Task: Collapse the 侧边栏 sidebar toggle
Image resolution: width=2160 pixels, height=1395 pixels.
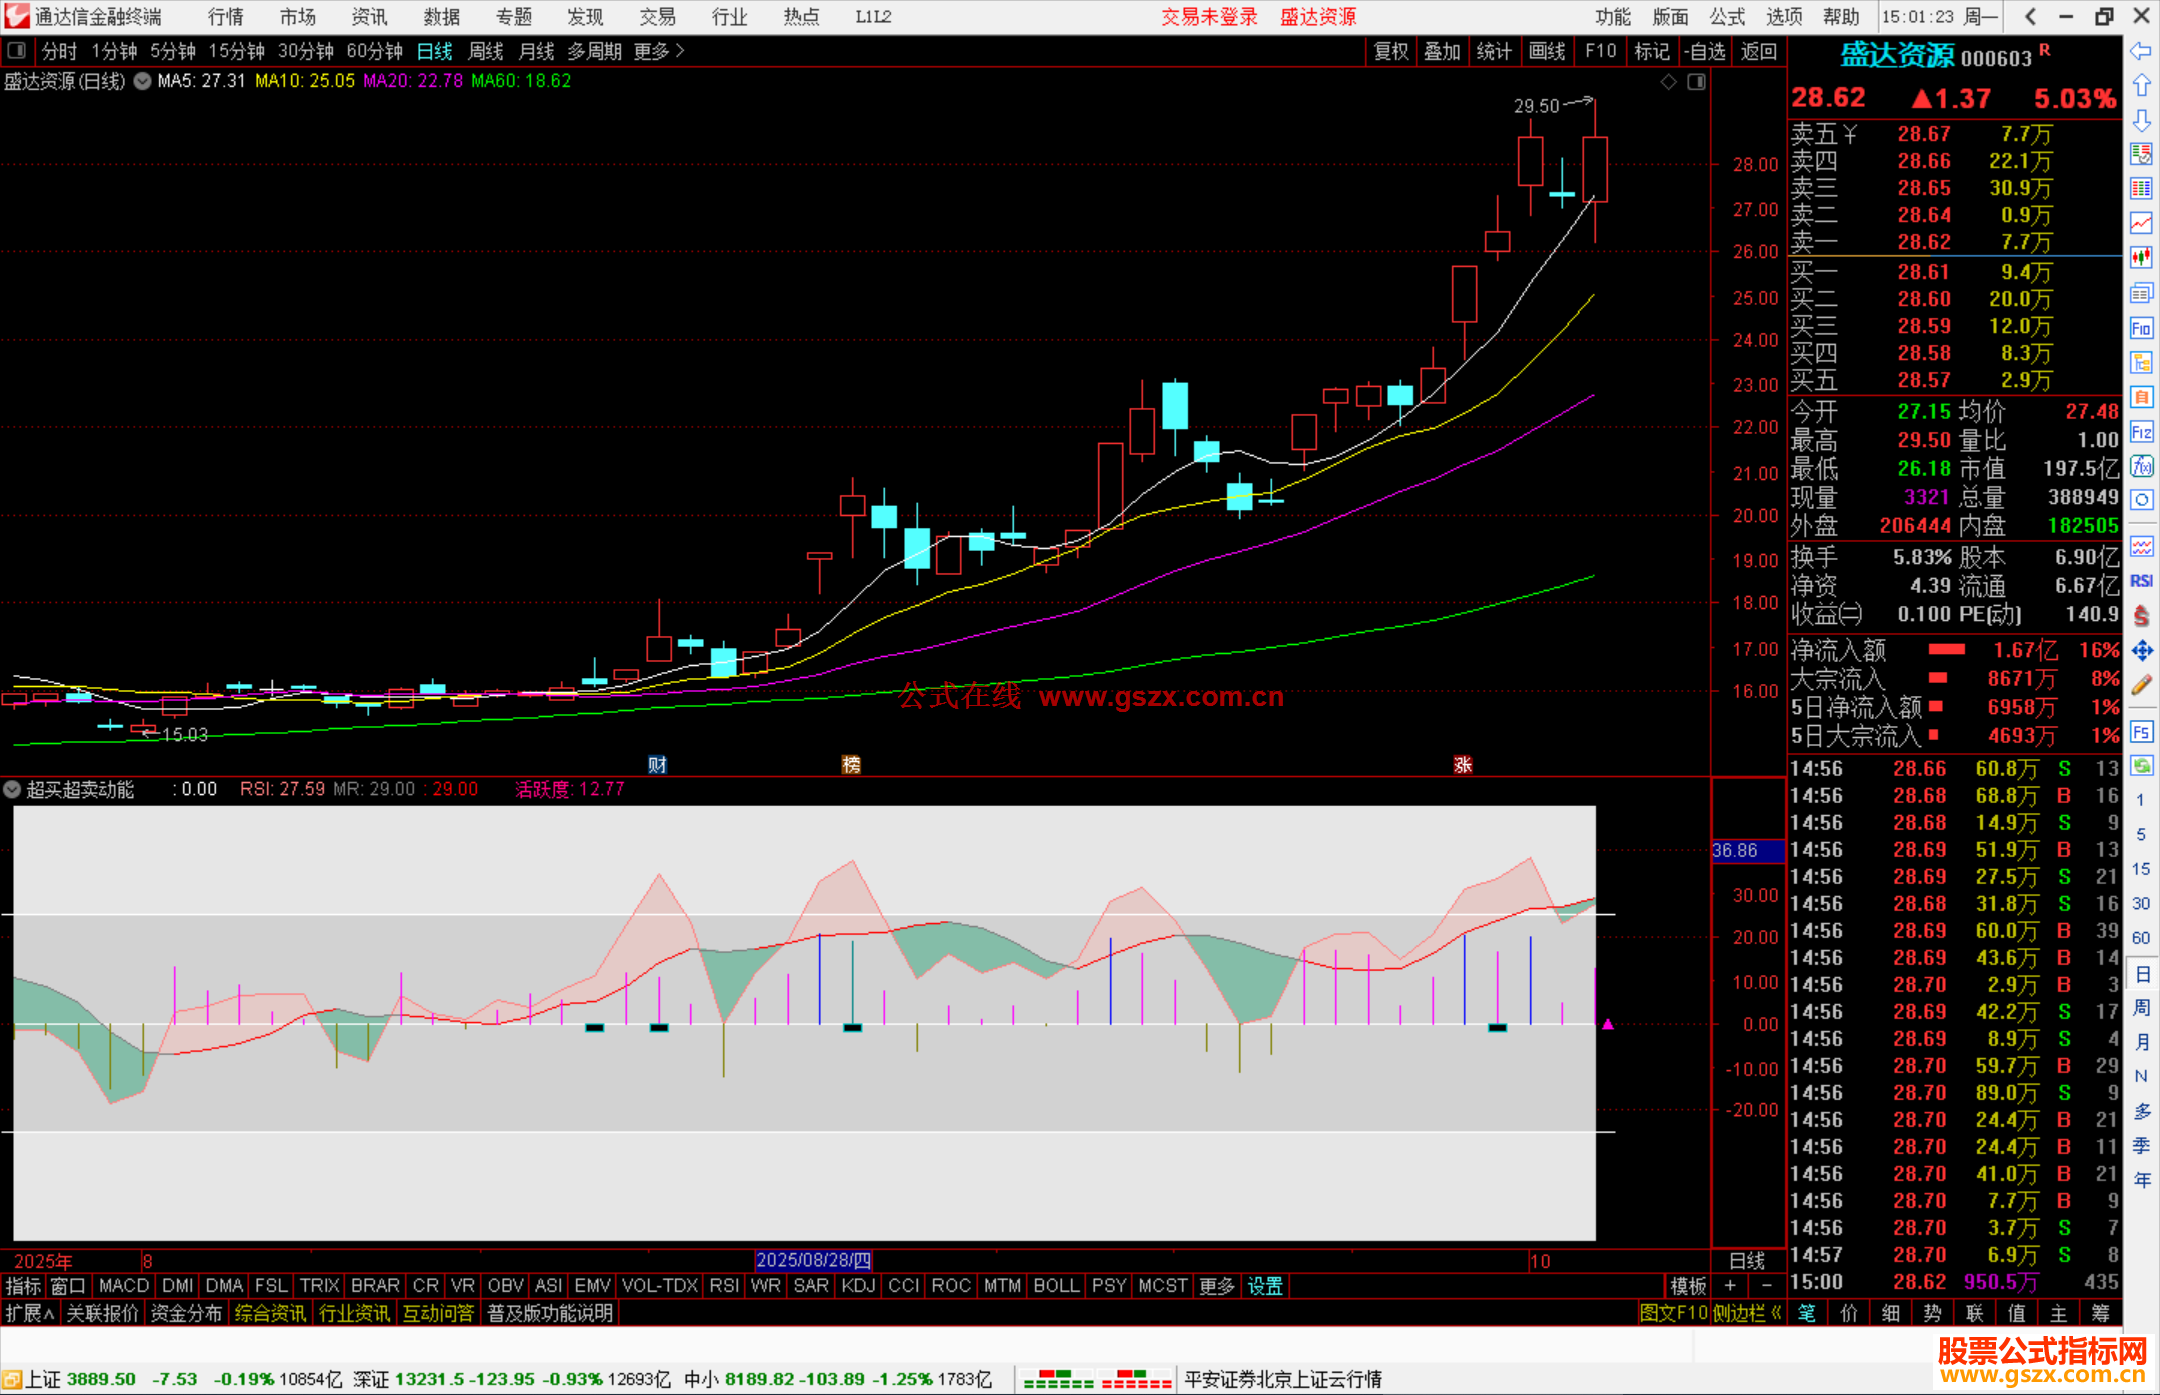Action: pyautogui.click(x=1746, y=1313)
